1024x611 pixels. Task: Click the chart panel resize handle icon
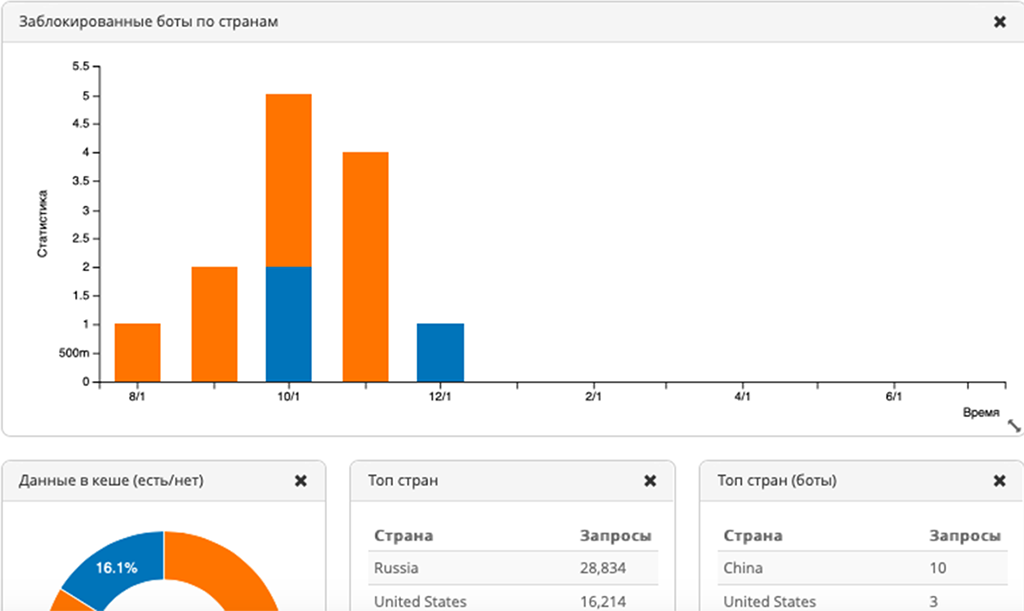(x=1014, y=426)
